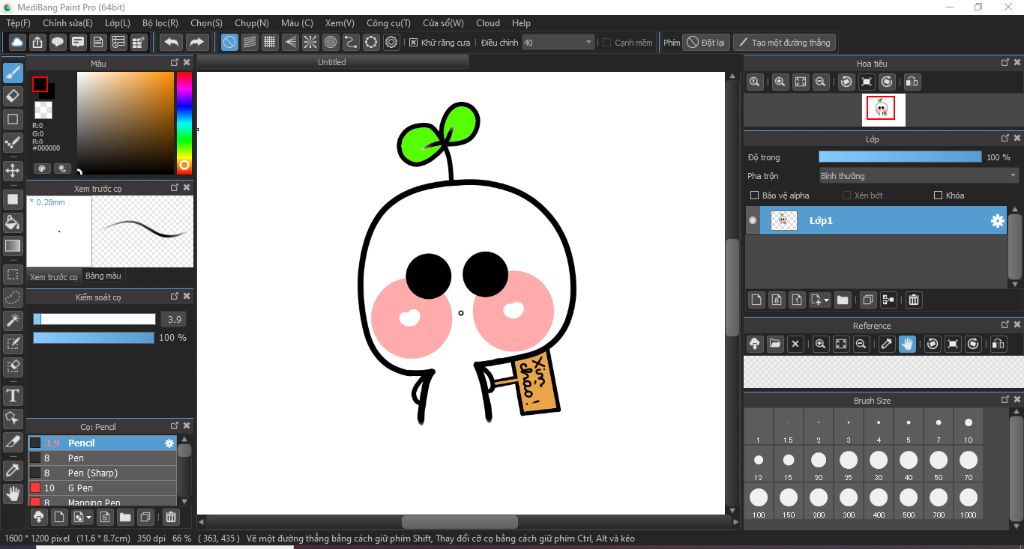Activate the Text tool
The height and width of the screenshot is (549, 1024).
[13, 396]
